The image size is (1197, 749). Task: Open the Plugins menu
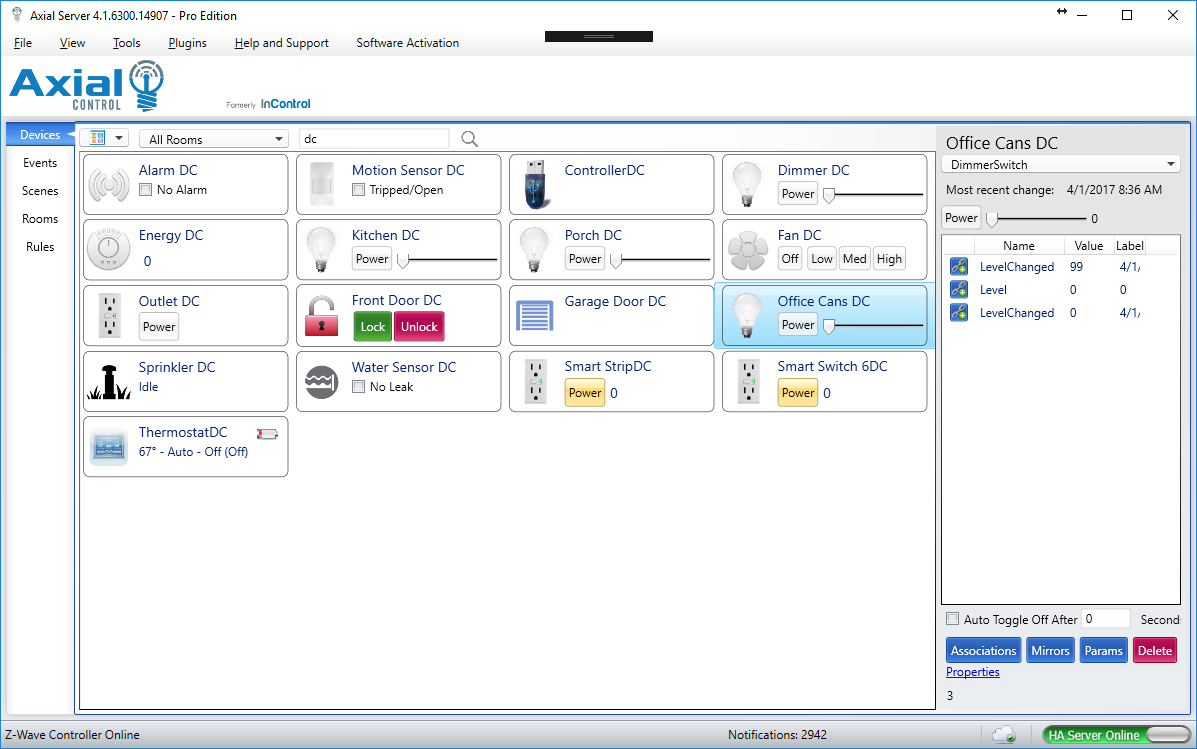tap(187, 43)
